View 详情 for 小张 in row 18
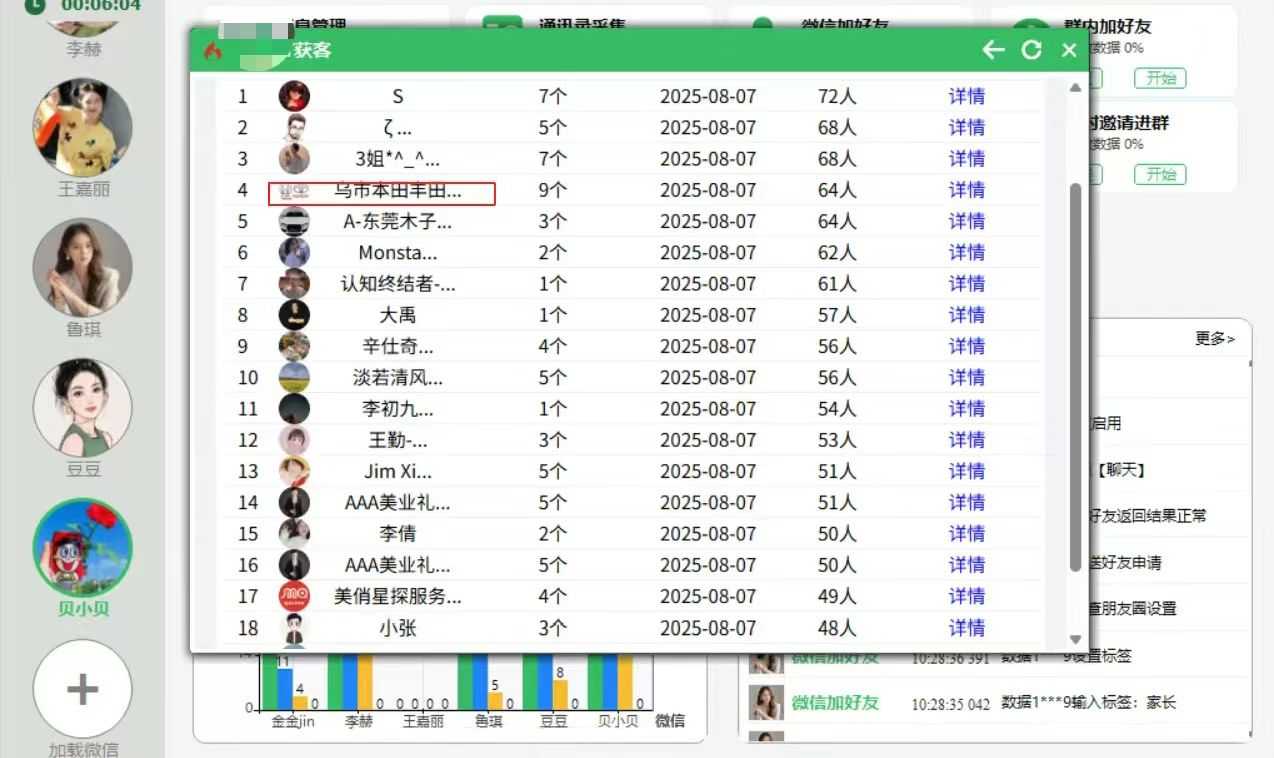 click(966, 628)
